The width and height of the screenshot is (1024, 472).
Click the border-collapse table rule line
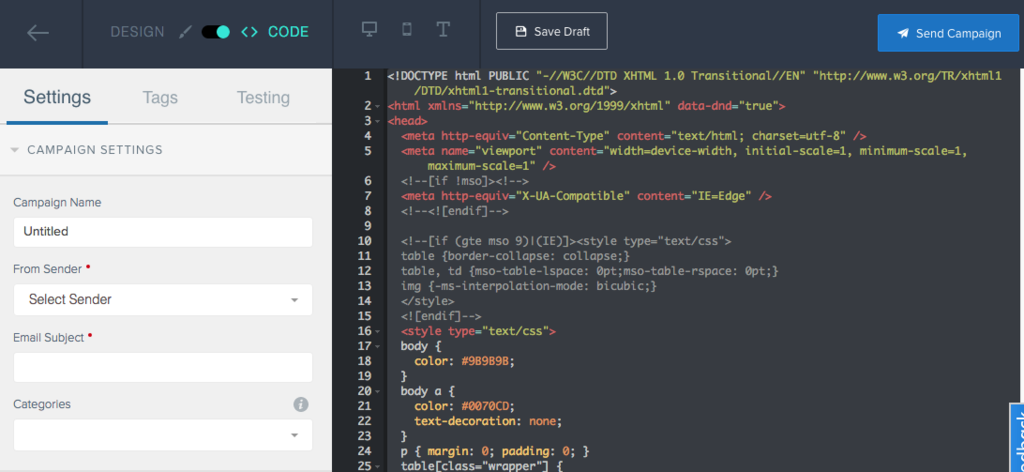pos(515,256)
